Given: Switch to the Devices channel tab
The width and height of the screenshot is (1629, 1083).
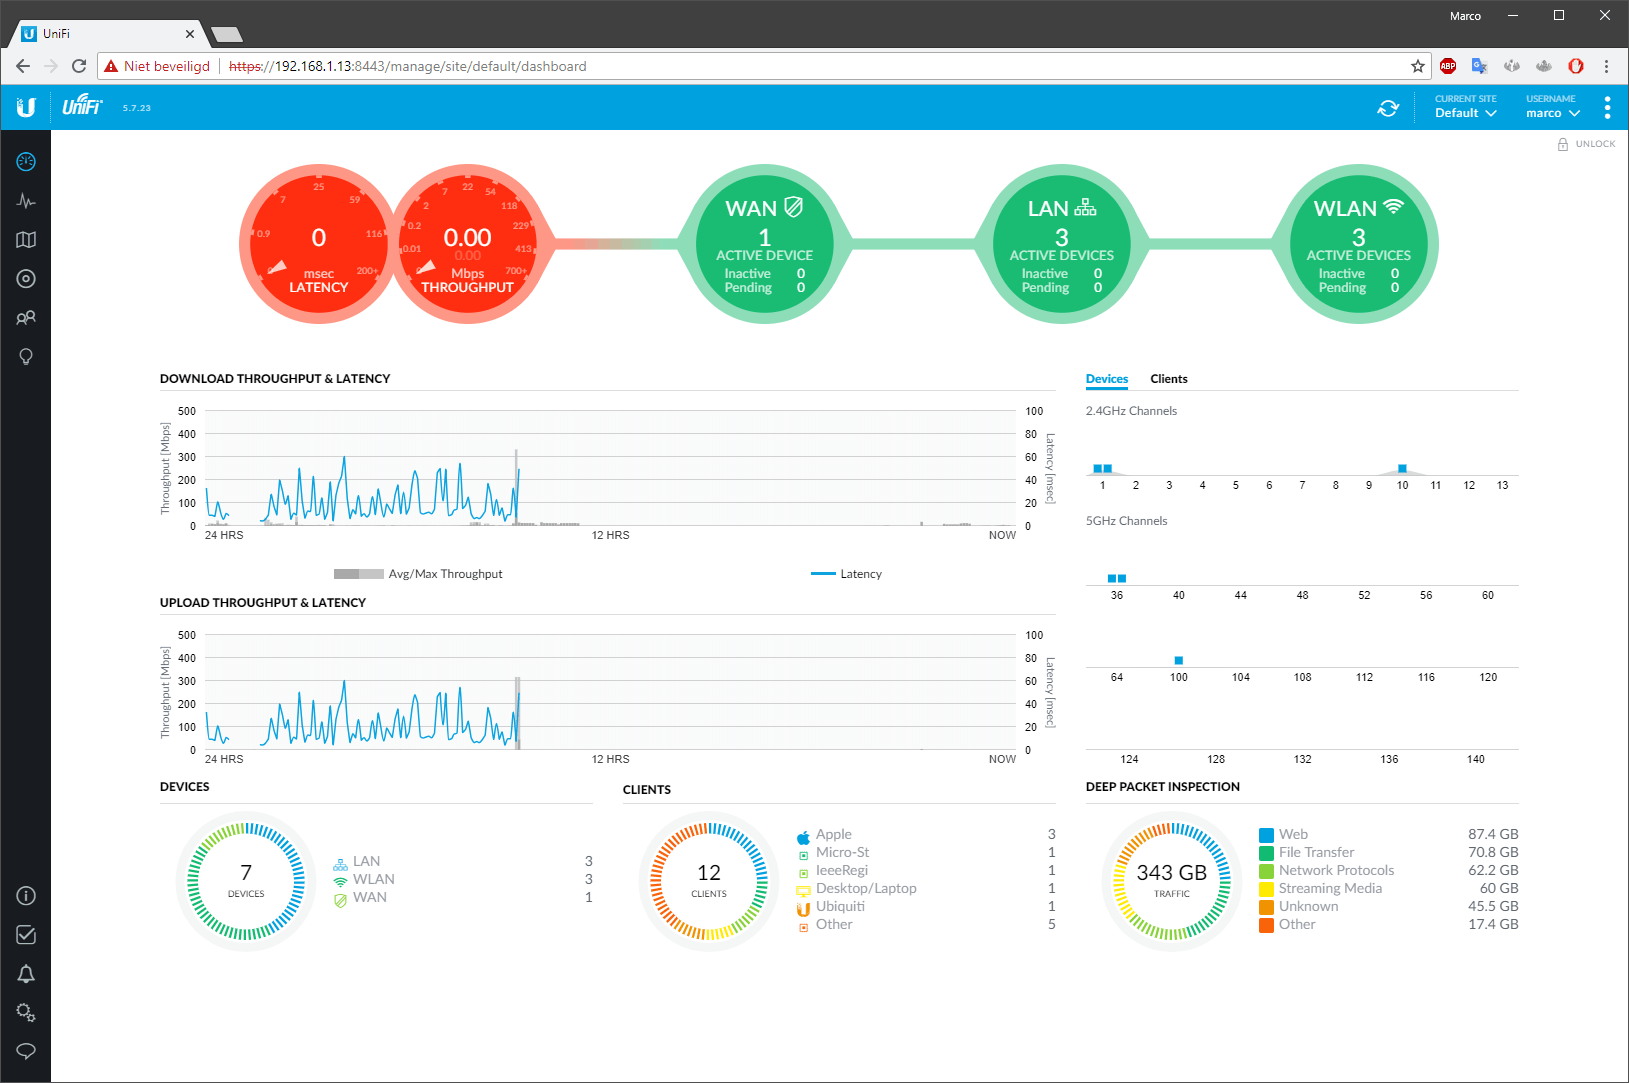Looking at the screenshot, I should point(1107,379).
